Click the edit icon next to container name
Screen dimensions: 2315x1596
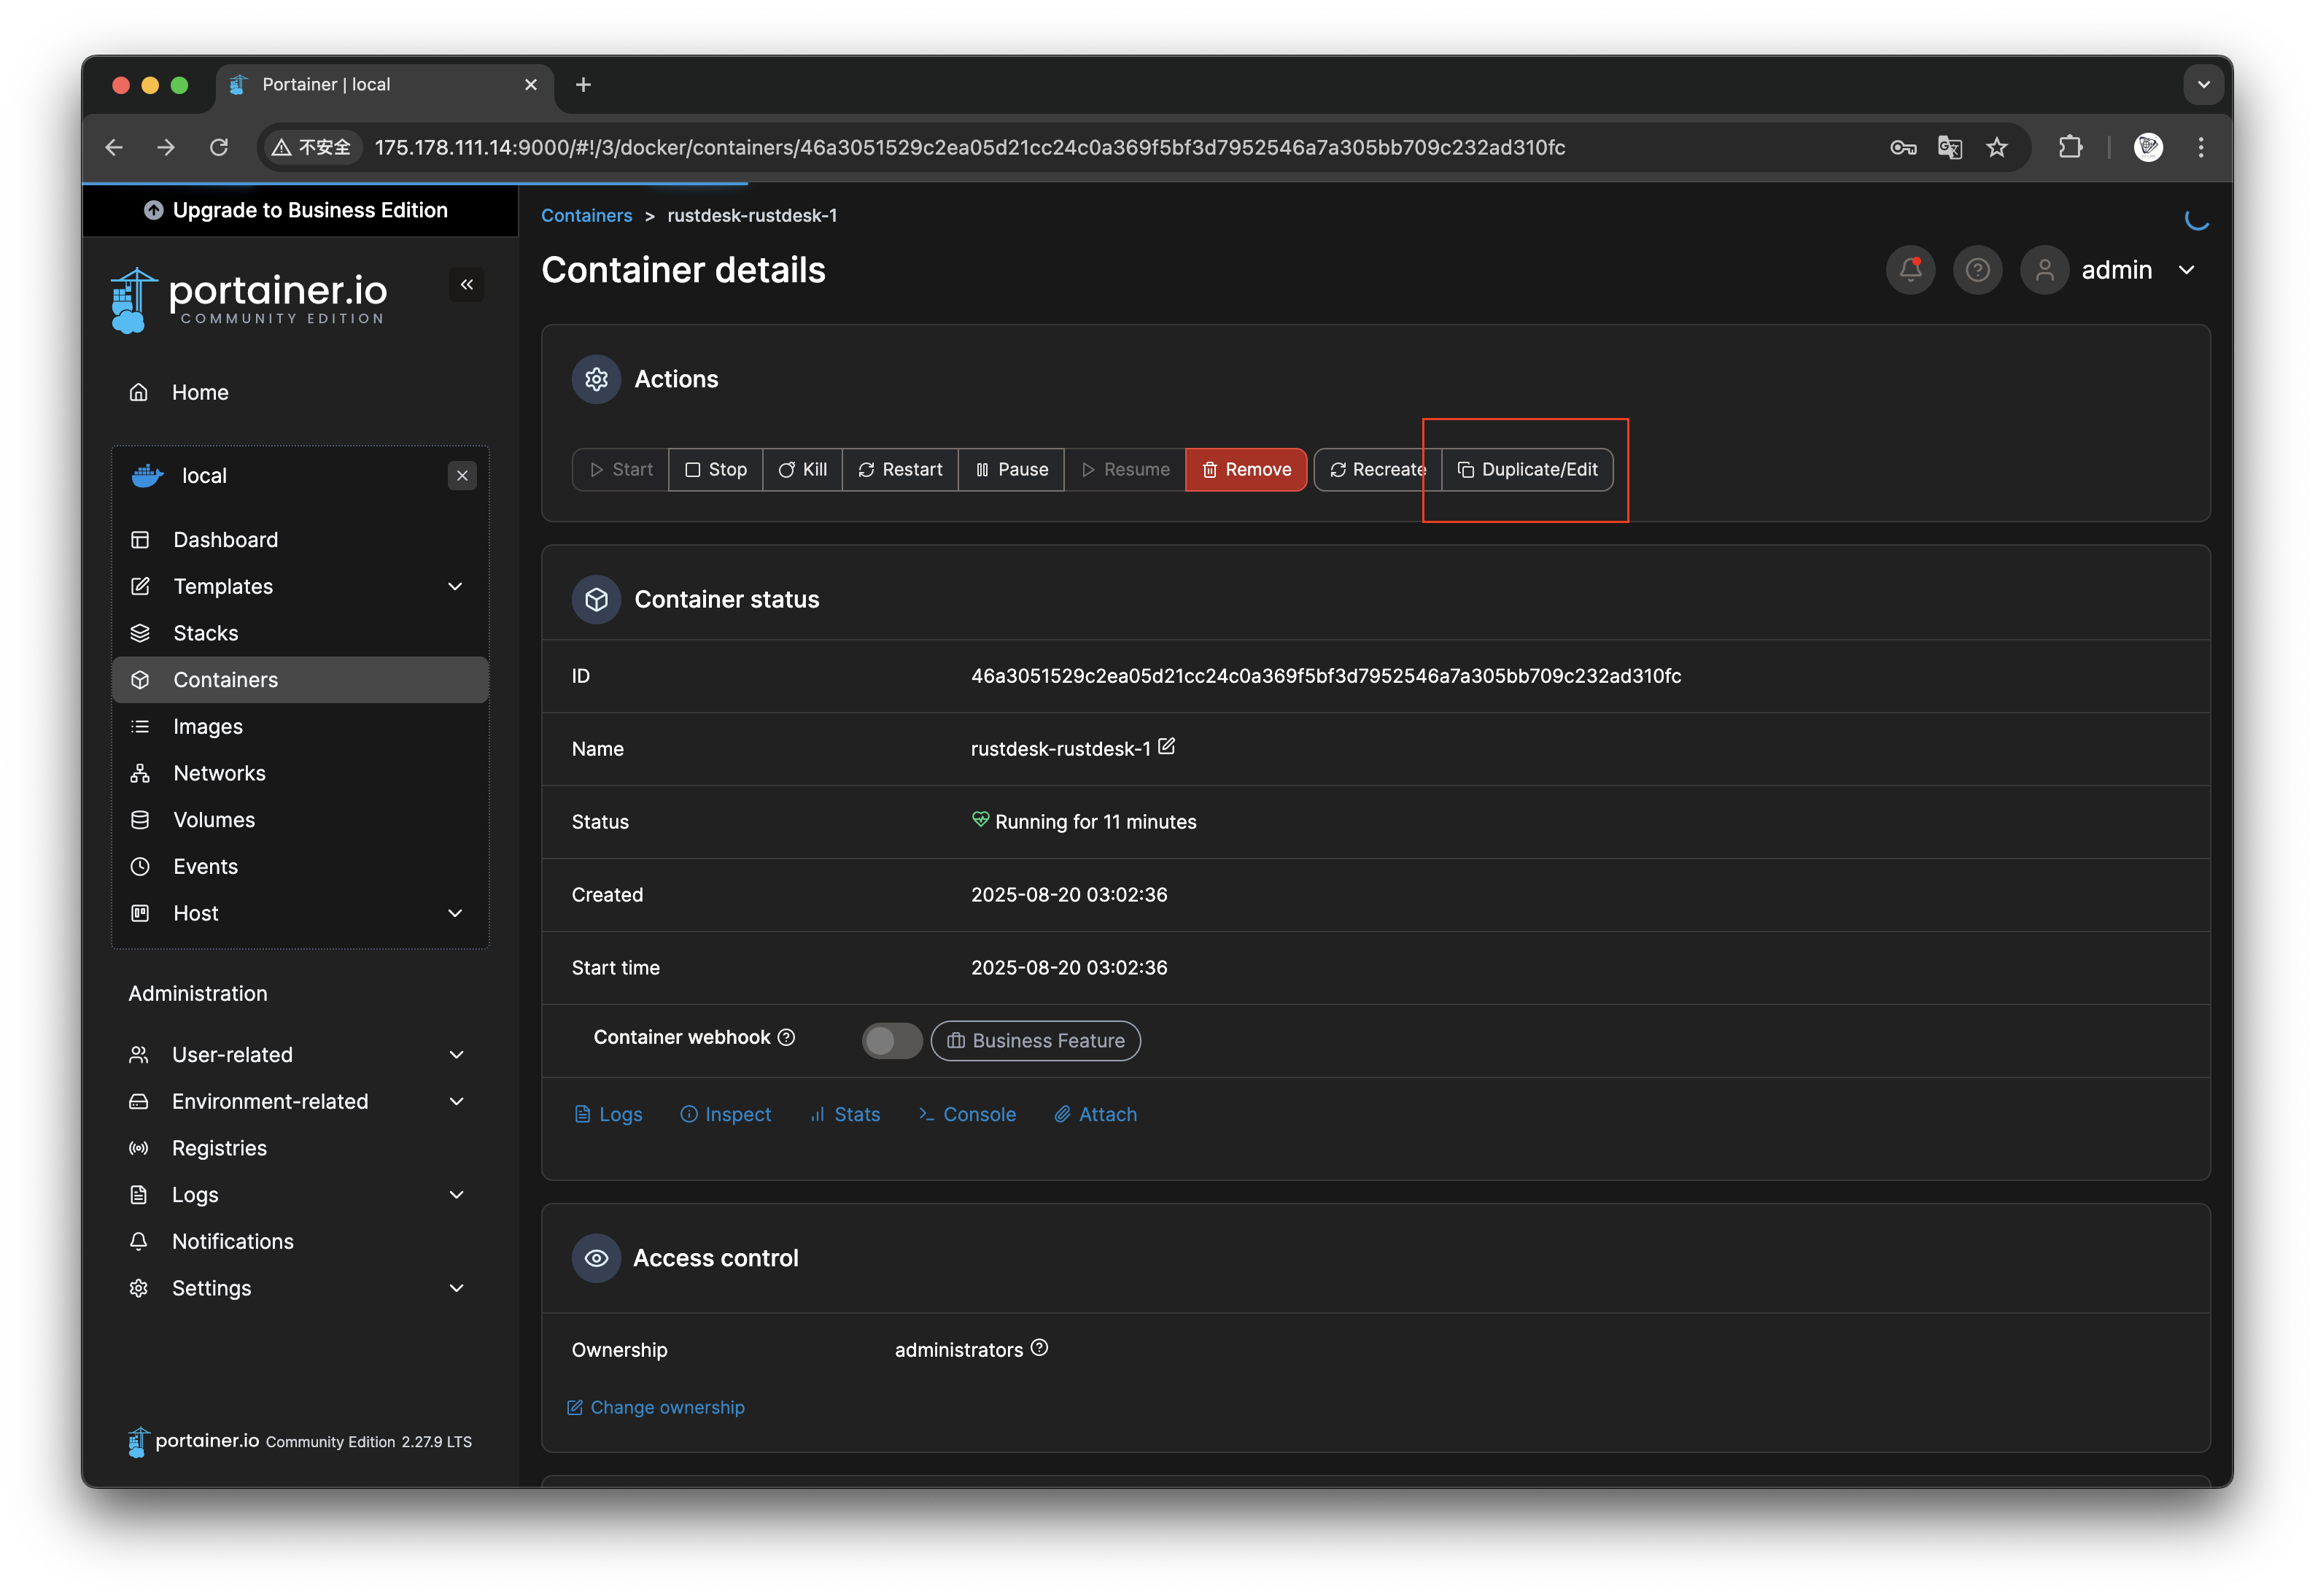(1166, 747)
